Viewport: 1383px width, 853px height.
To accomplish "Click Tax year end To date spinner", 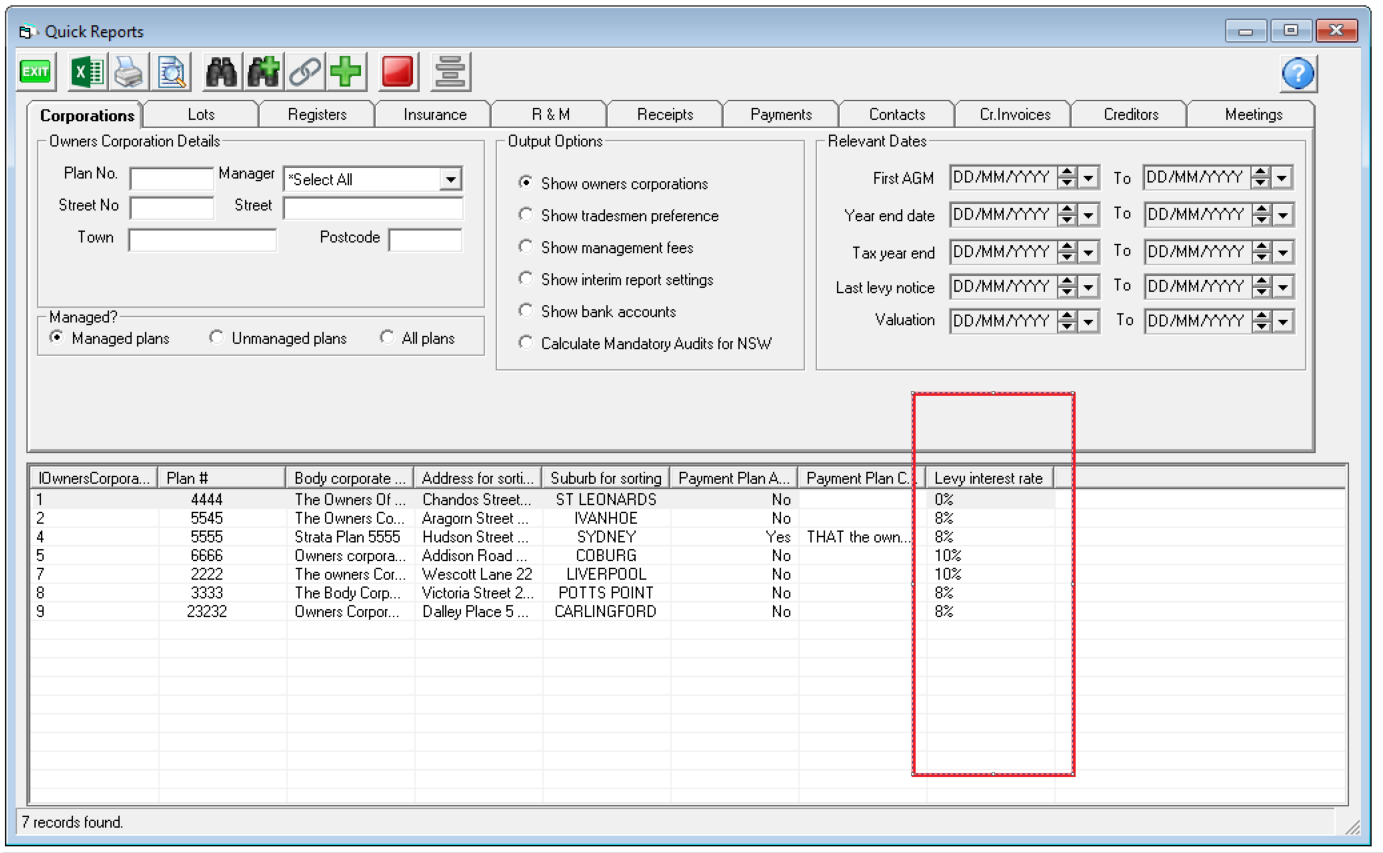I will 1261,251.
